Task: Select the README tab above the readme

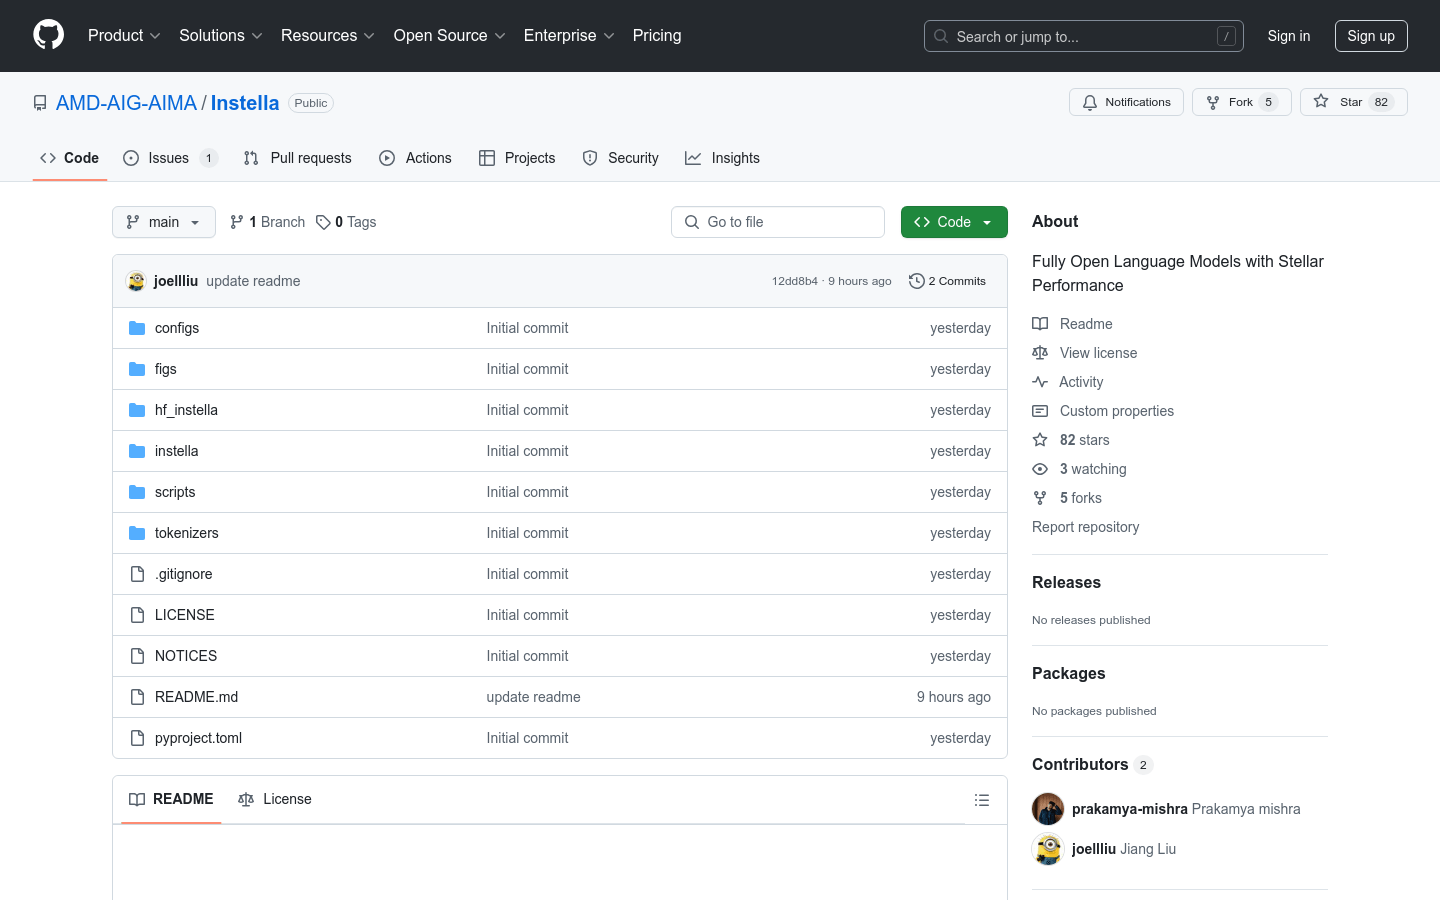Action: (171, 799)
